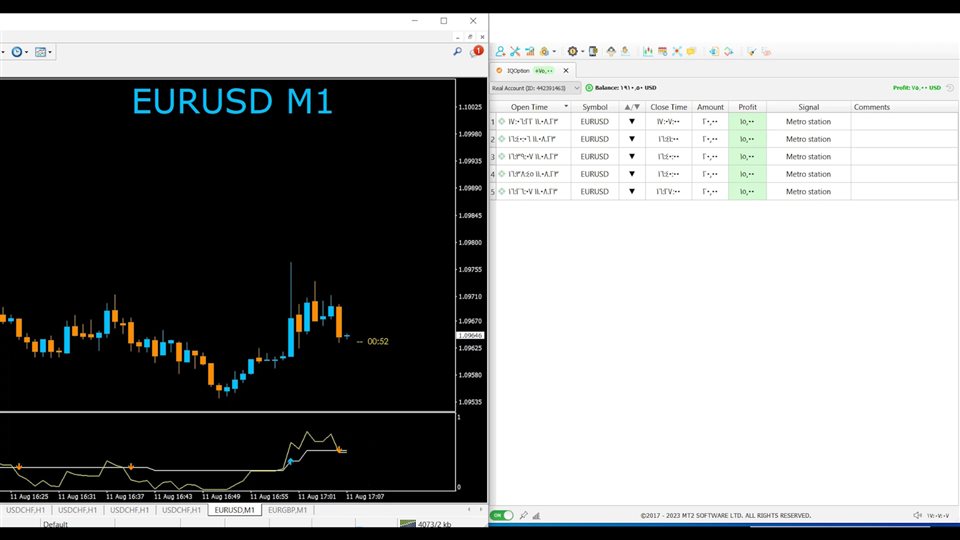Sort trades by Profit column

[748, 107]
